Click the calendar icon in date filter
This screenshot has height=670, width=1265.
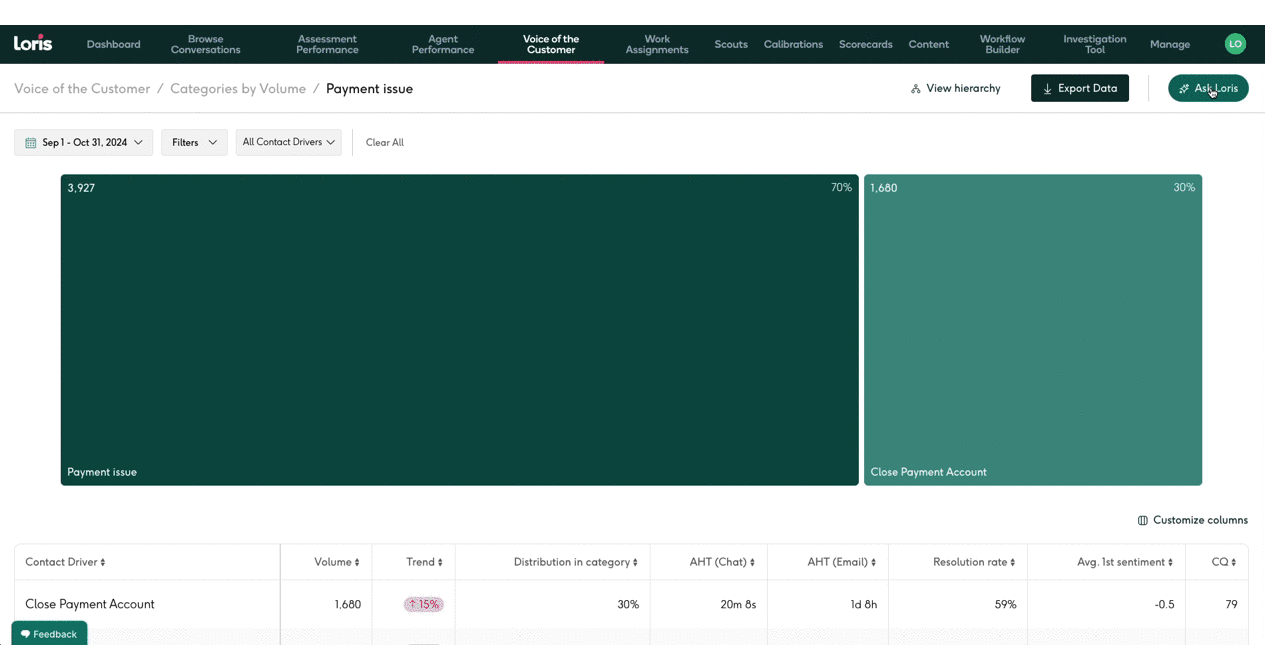click(x=30, y=143)
